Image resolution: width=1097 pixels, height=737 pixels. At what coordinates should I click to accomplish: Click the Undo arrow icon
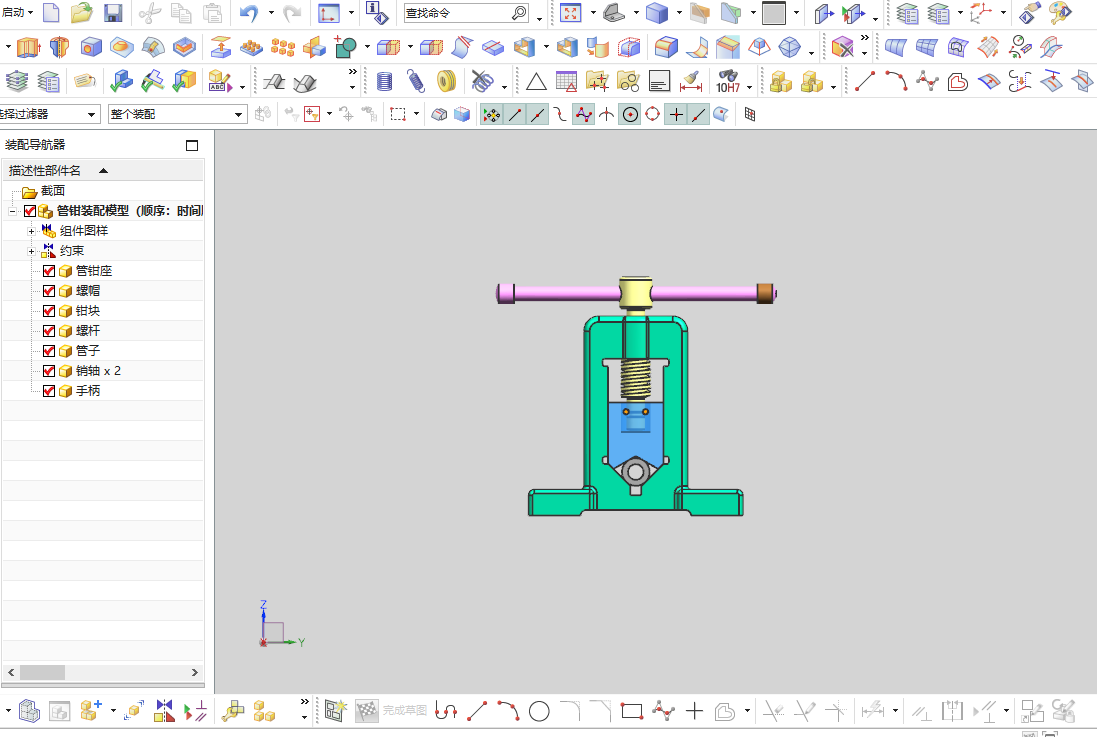tap(249, 13)
